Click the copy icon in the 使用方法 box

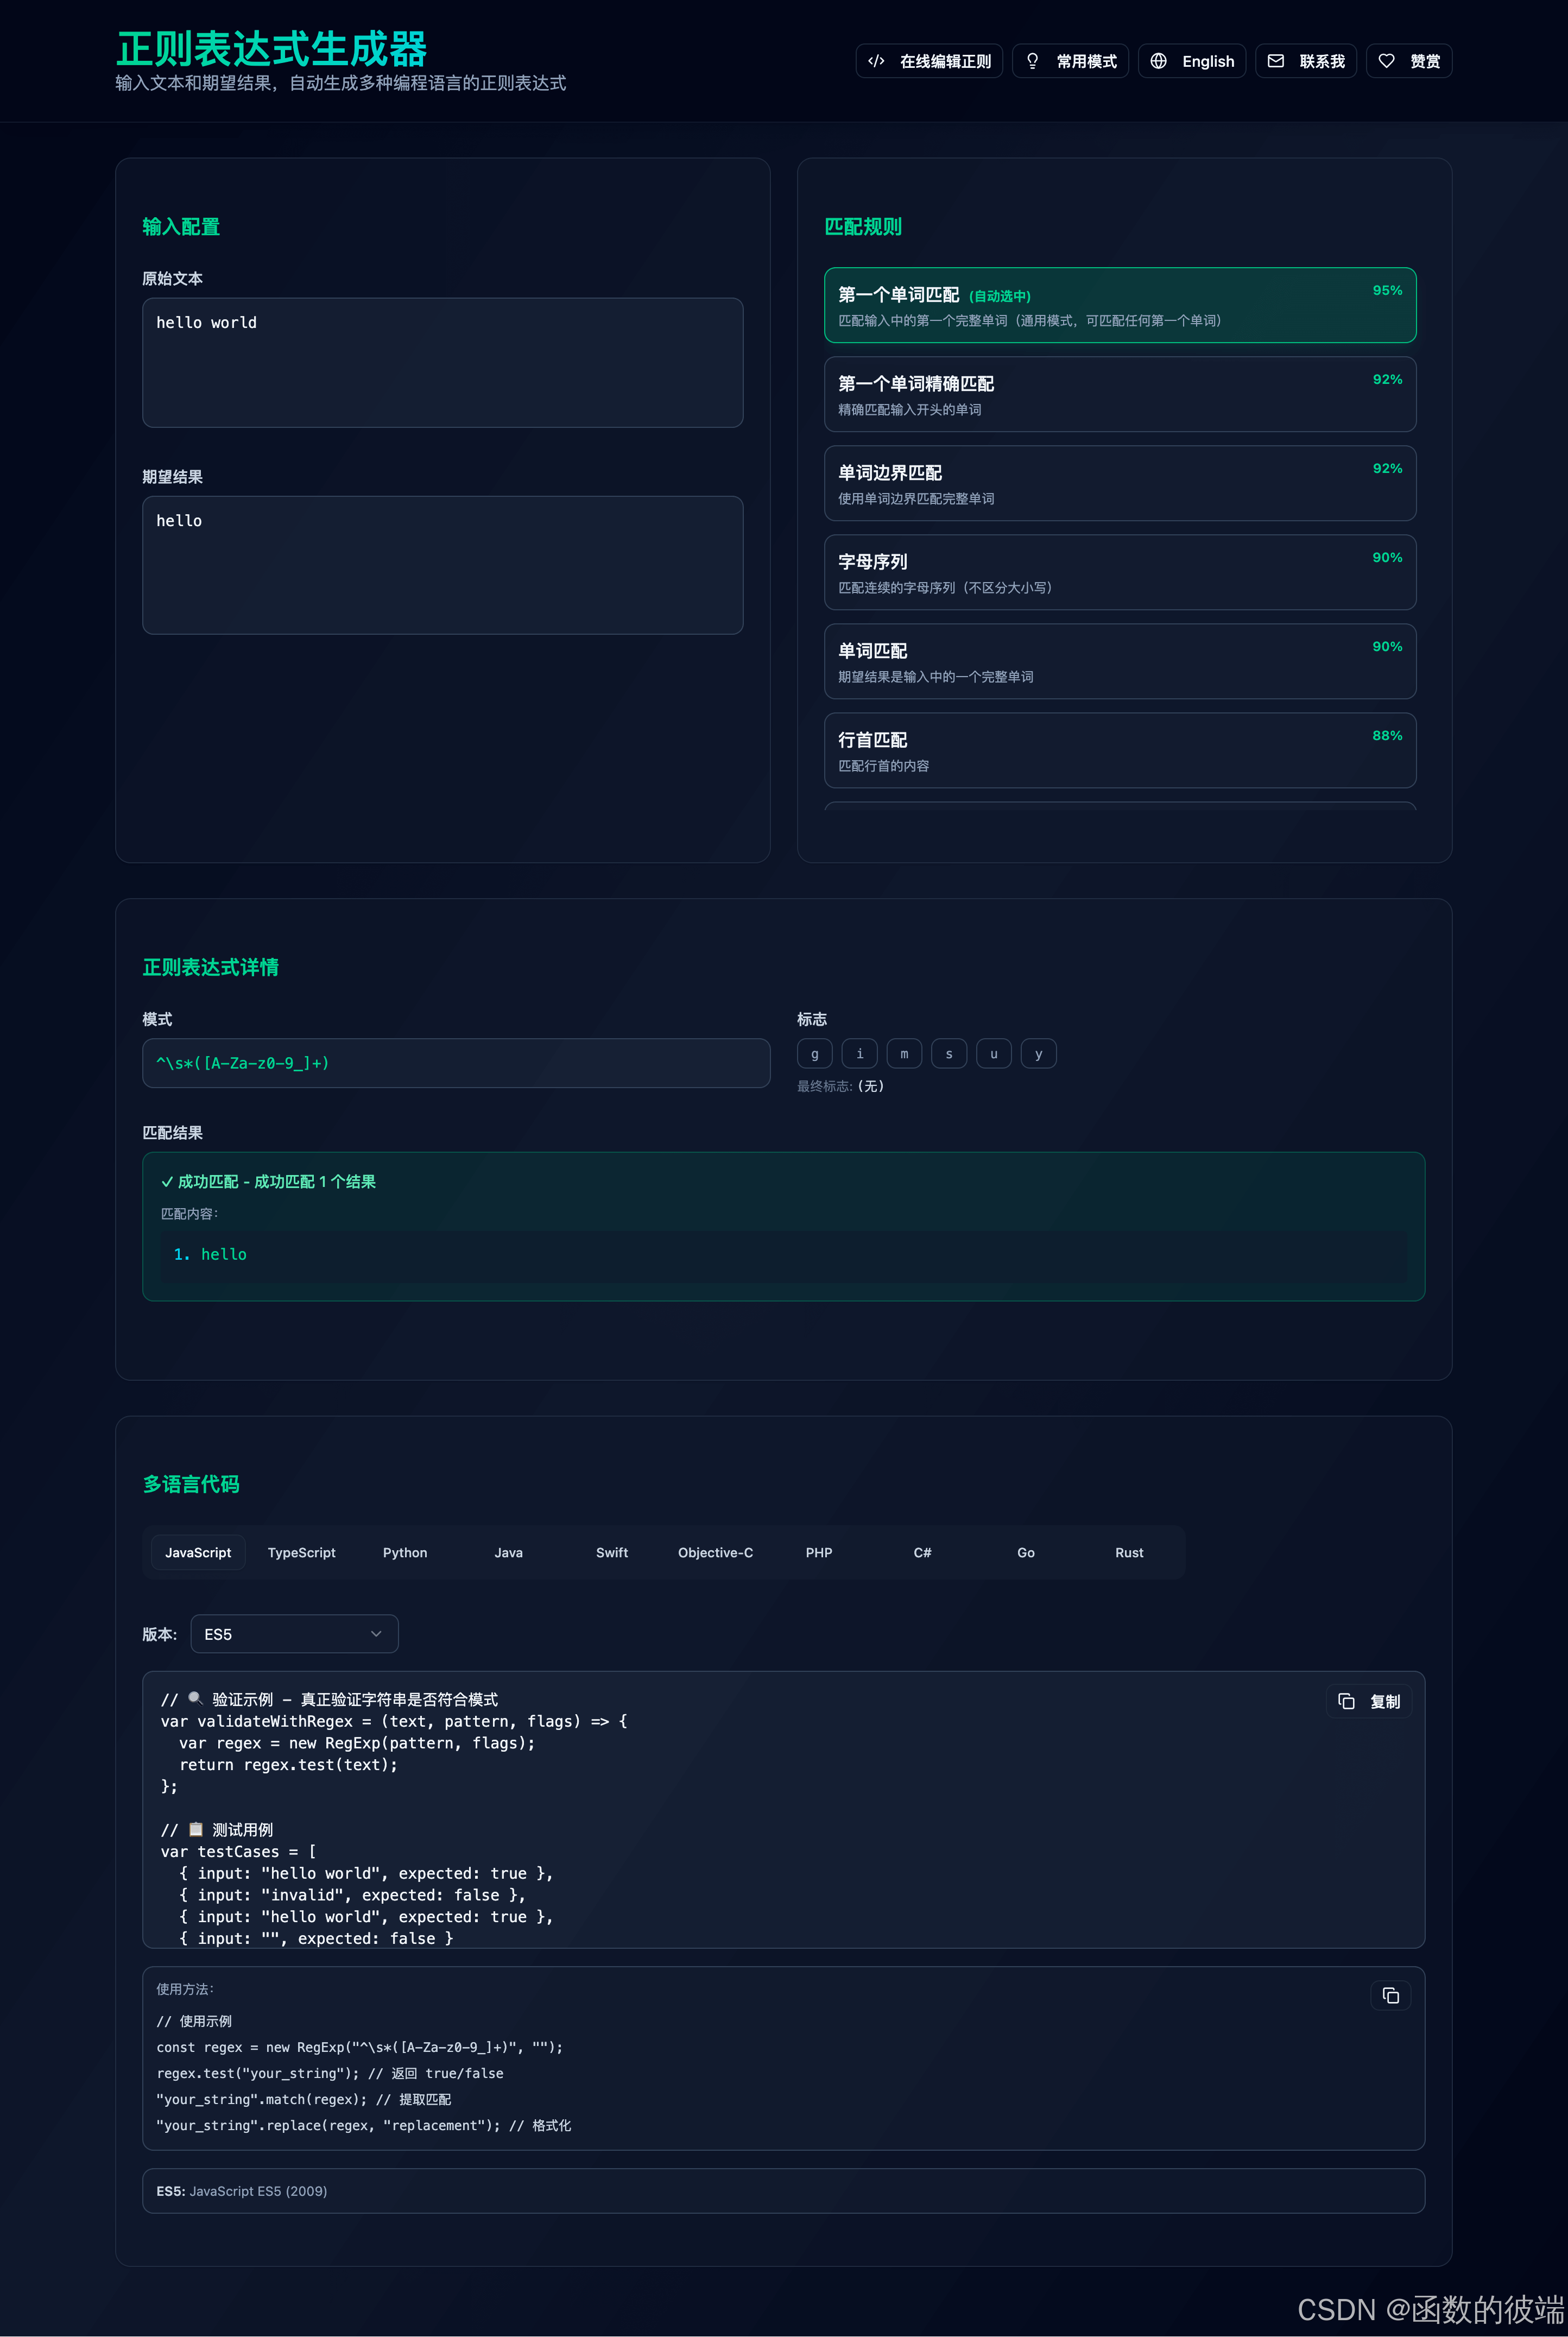pyautogui.click(x=1390, y=1995)
